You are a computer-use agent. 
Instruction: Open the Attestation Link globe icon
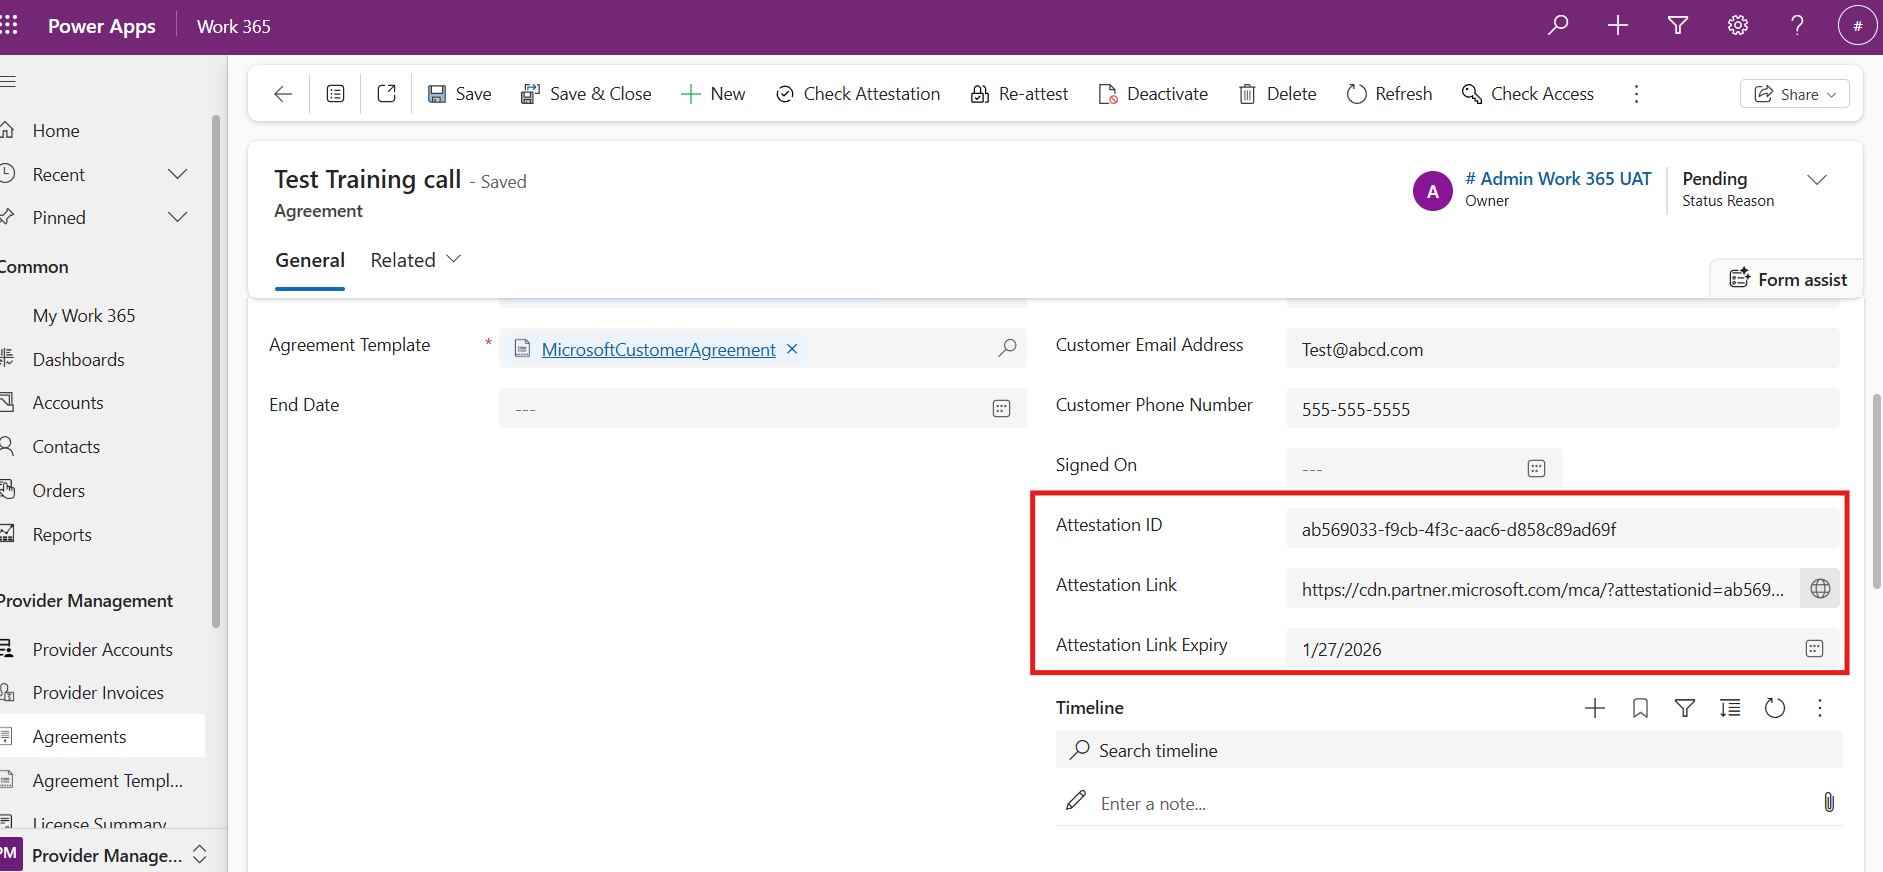[x=1820, y=588]
